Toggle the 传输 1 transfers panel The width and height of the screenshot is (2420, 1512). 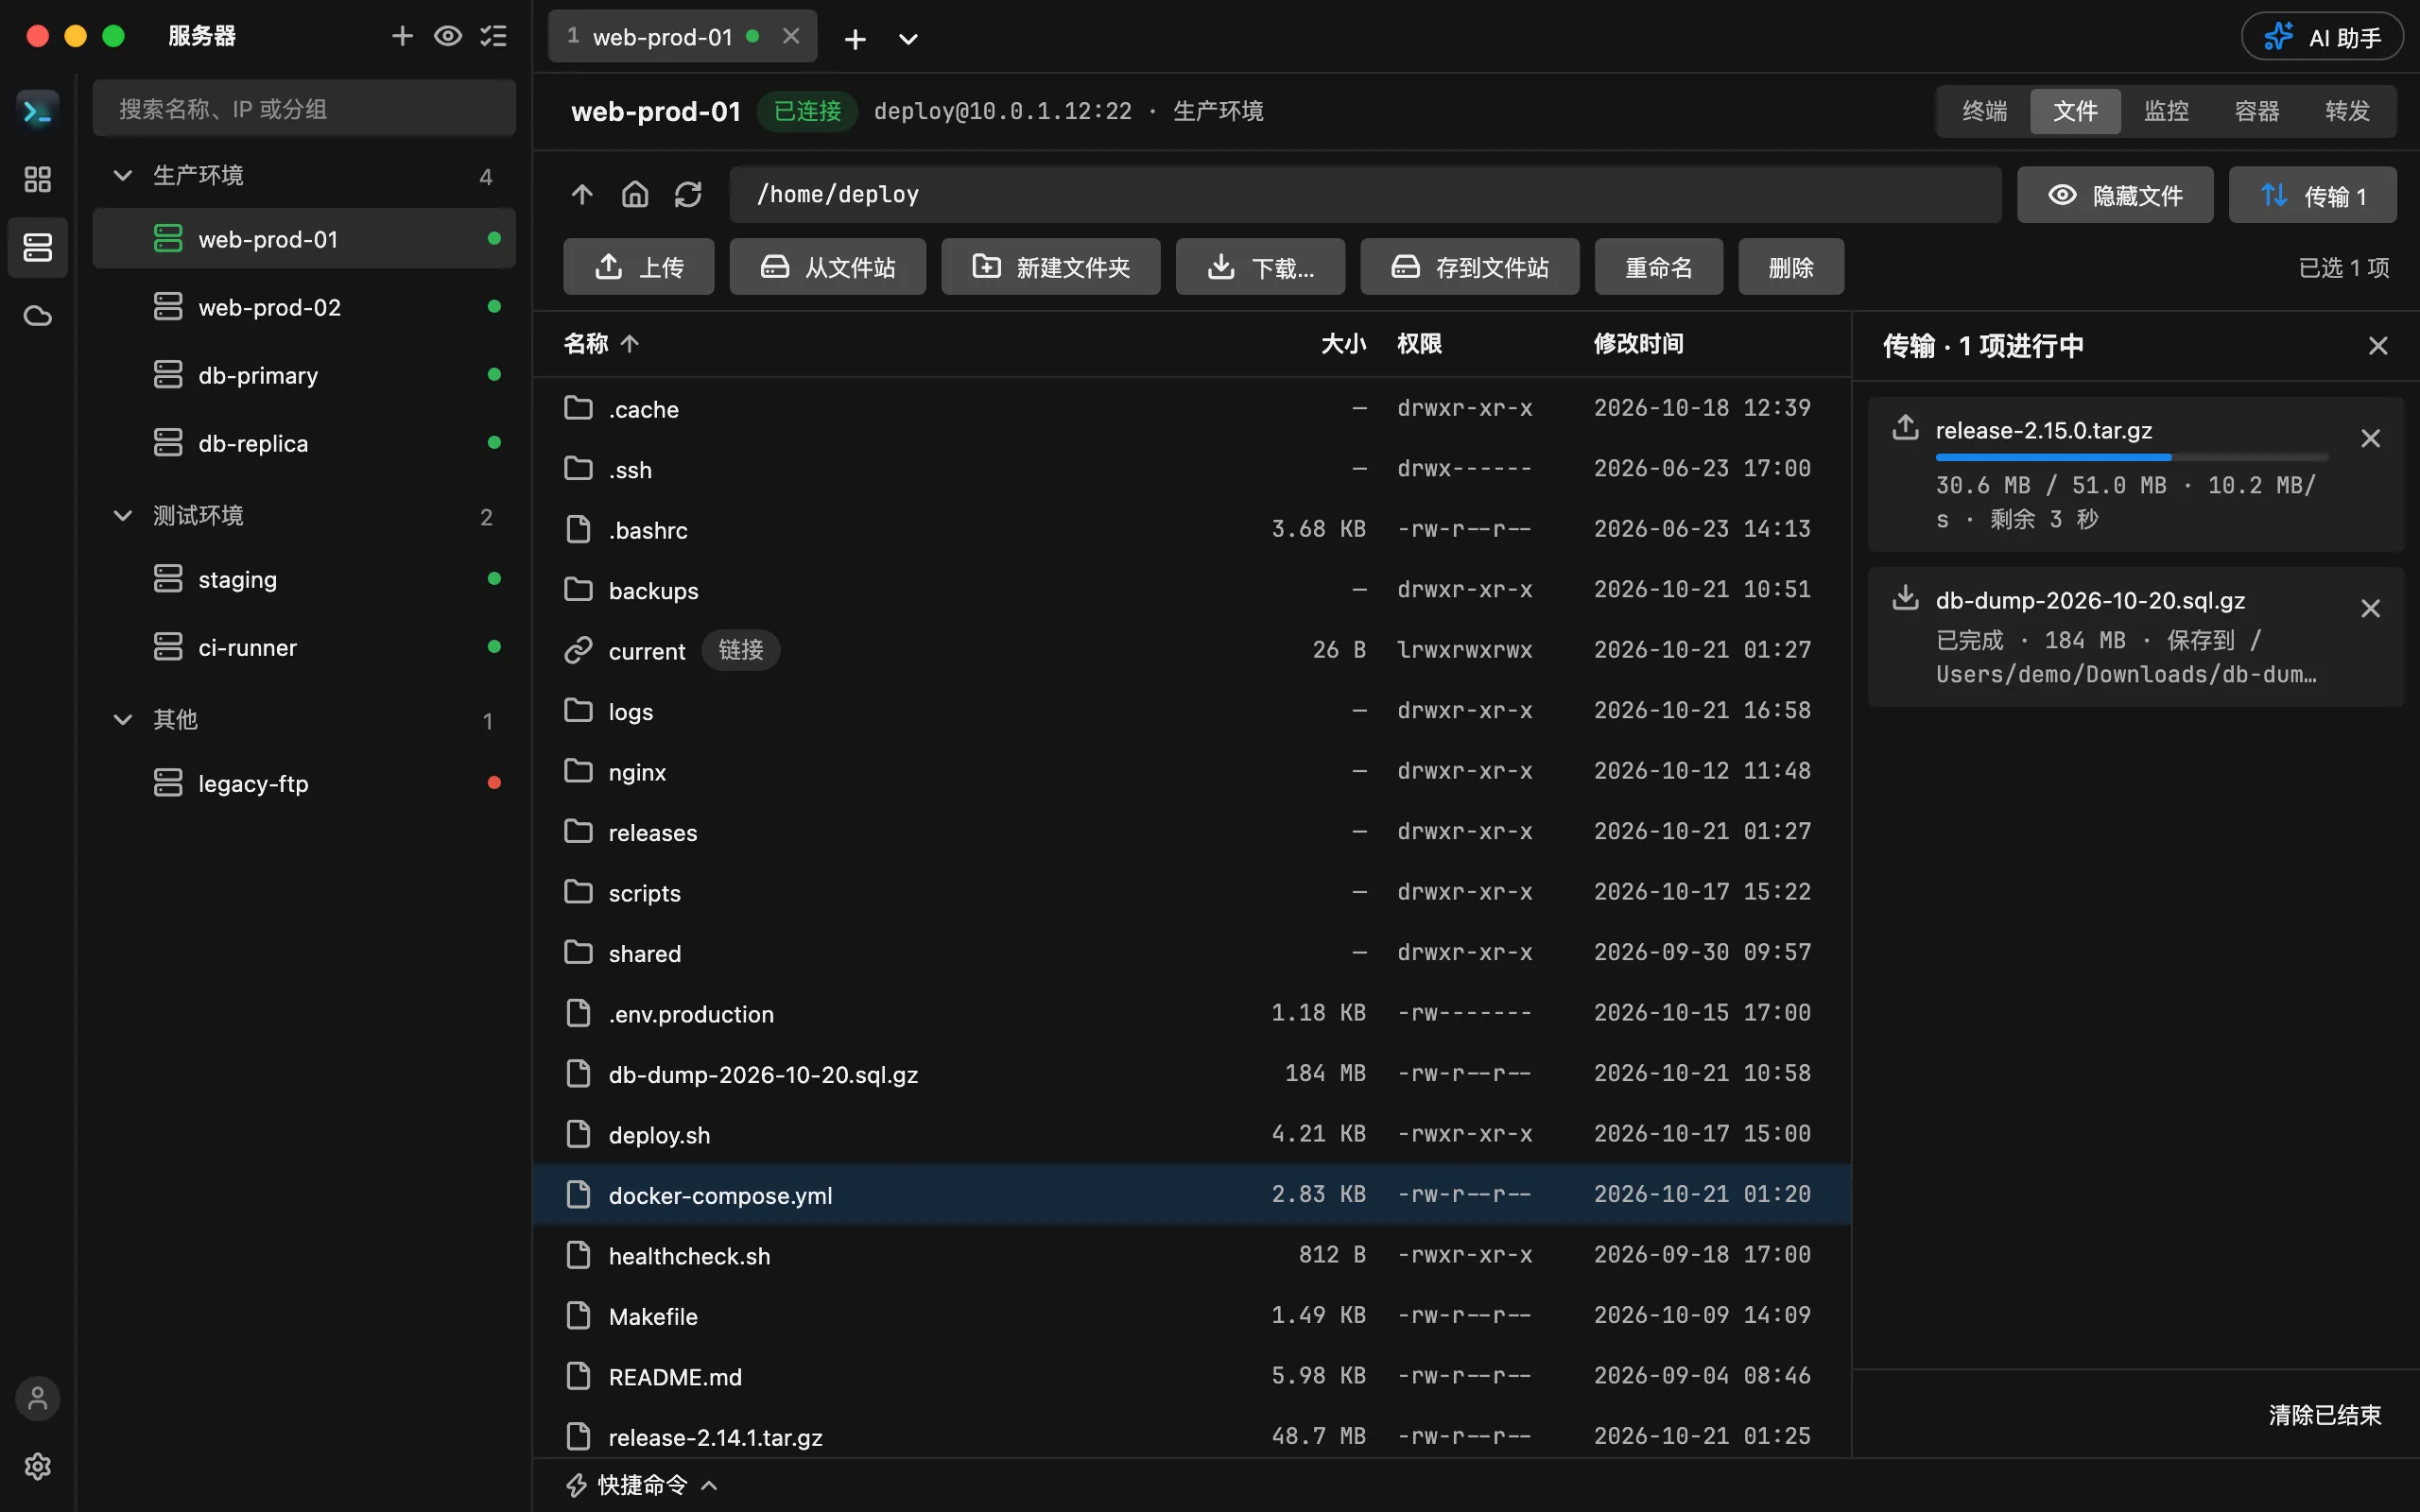pyautogui.click(x=2313, y=195)
